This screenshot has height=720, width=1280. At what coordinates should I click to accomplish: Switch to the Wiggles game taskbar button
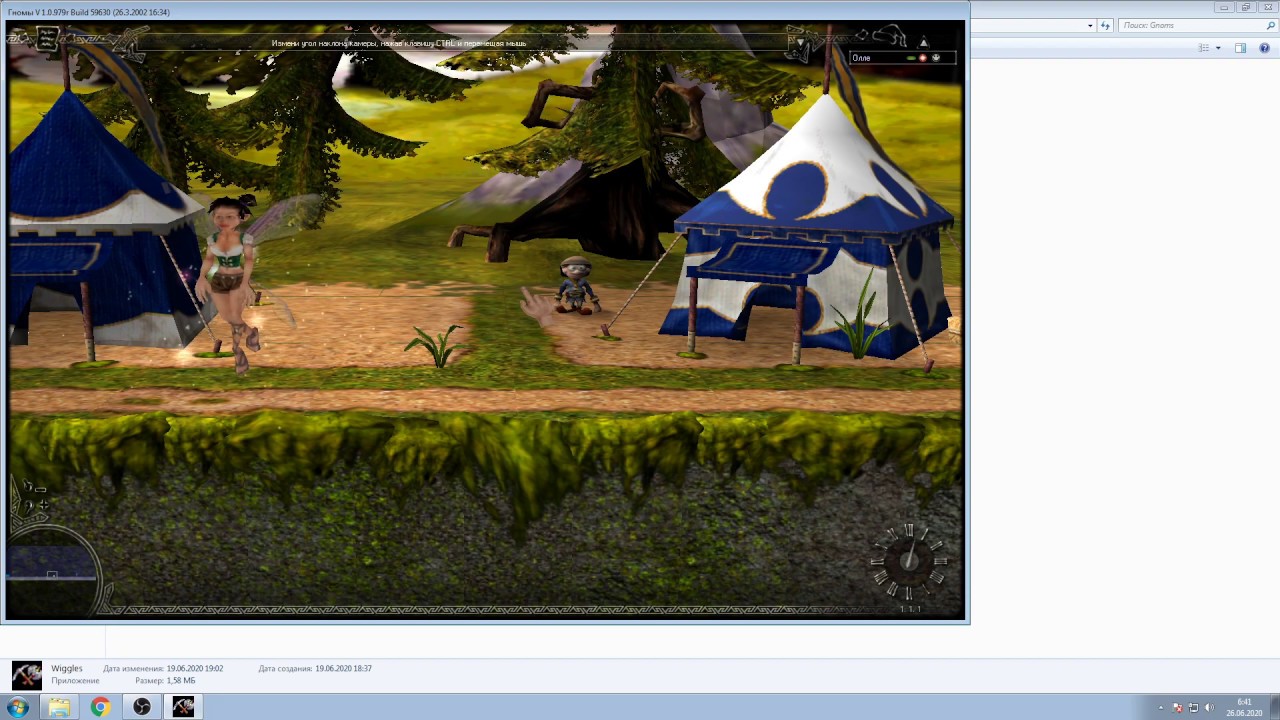pos(183,707)
